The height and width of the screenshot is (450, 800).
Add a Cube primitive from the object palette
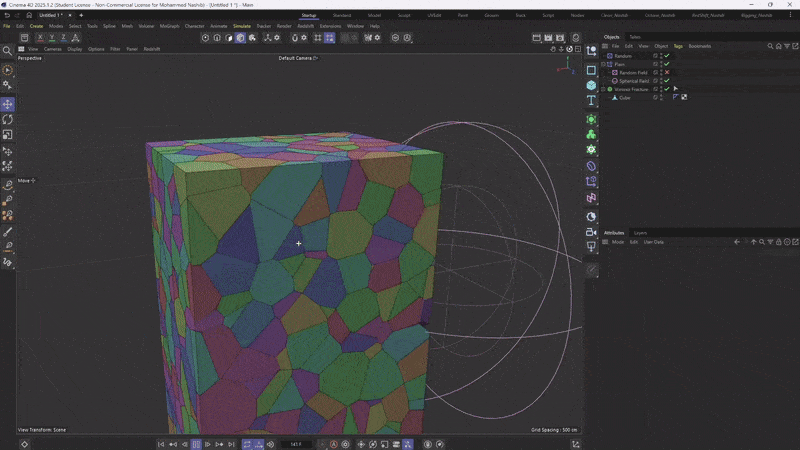pyautogui.click(x=591, y=85)
